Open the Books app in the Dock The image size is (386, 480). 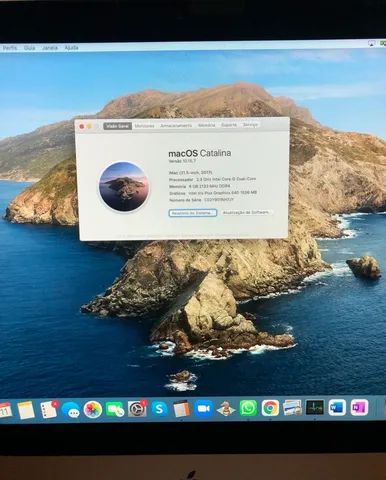pyautogui.click(x=182, y=409)
